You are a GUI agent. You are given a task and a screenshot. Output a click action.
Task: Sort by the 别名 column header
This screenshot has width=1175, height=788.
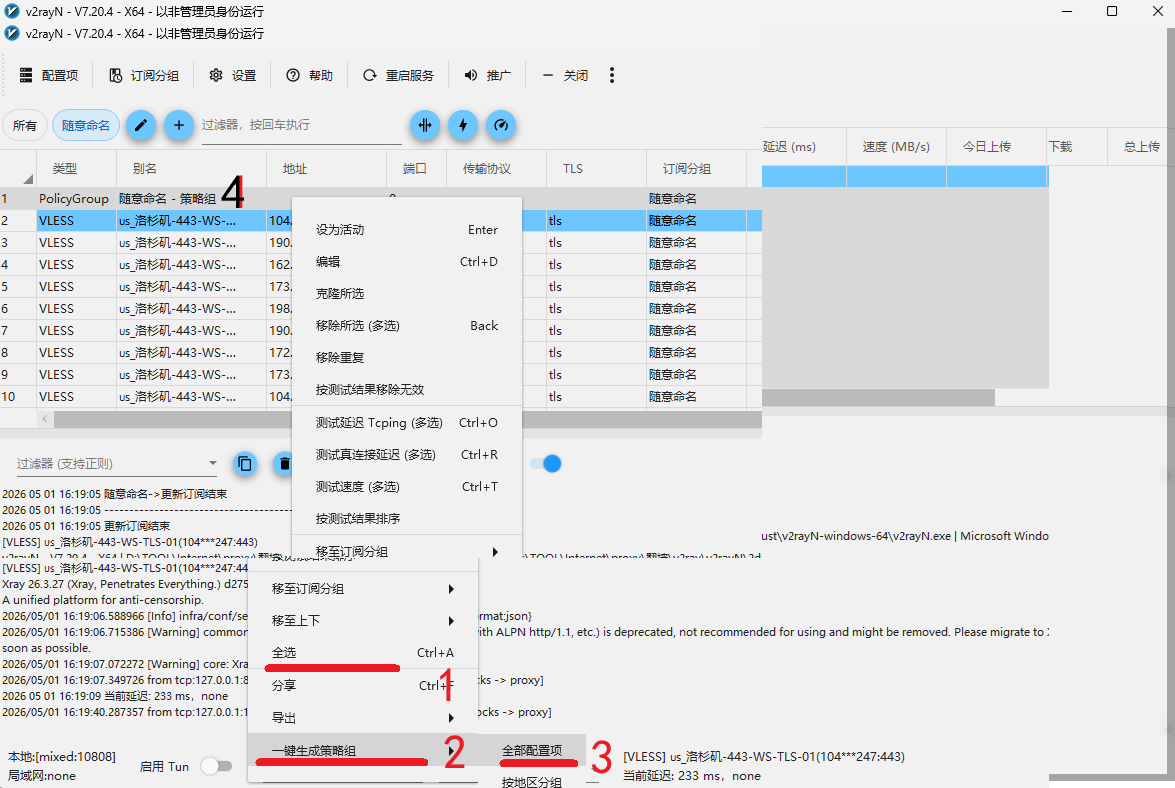(x=191, y=169)
